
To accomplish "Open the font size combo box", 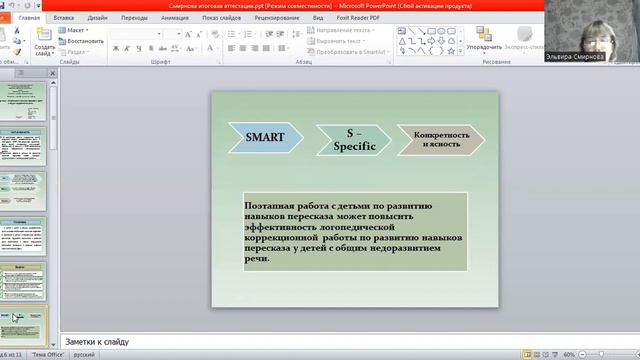I will point(172,34).
